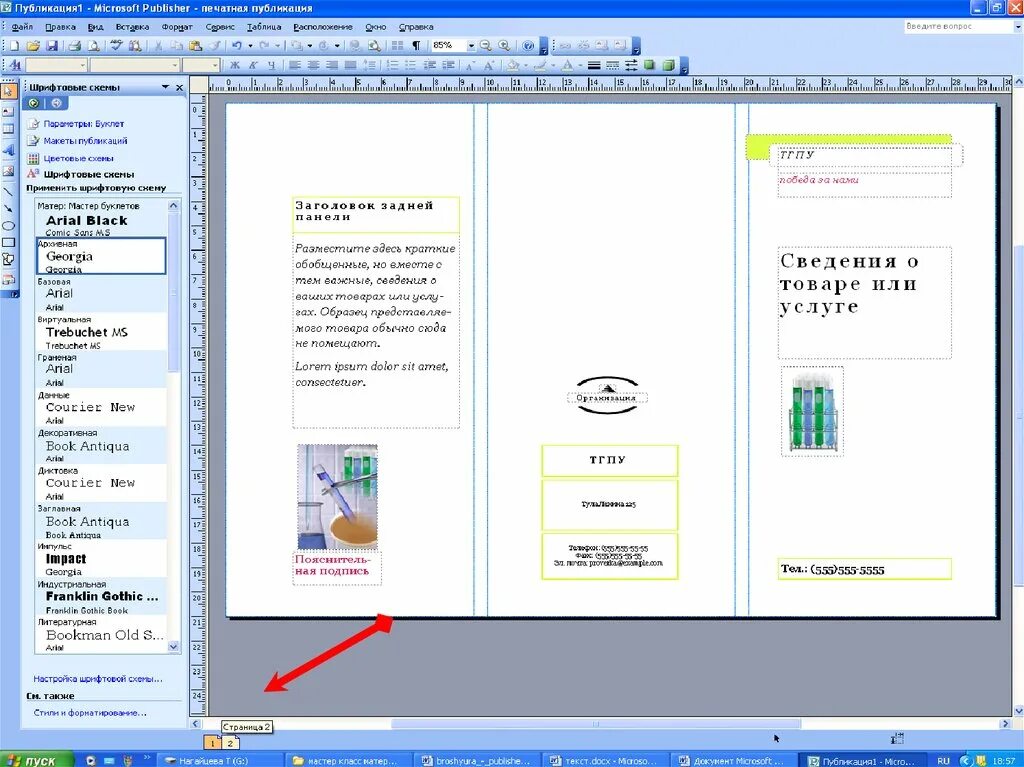The width and height of the screenshot is (1024, 767).
Task: Click the Arrow Style icon
Action: pyautogui.click(x=631, y=65)
